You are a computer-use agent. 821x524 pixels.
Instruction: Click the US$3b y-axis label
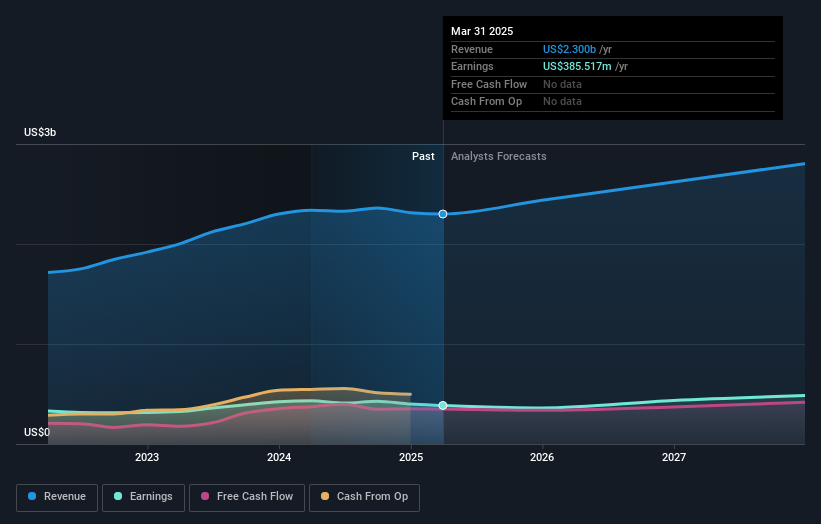[40, 132]
